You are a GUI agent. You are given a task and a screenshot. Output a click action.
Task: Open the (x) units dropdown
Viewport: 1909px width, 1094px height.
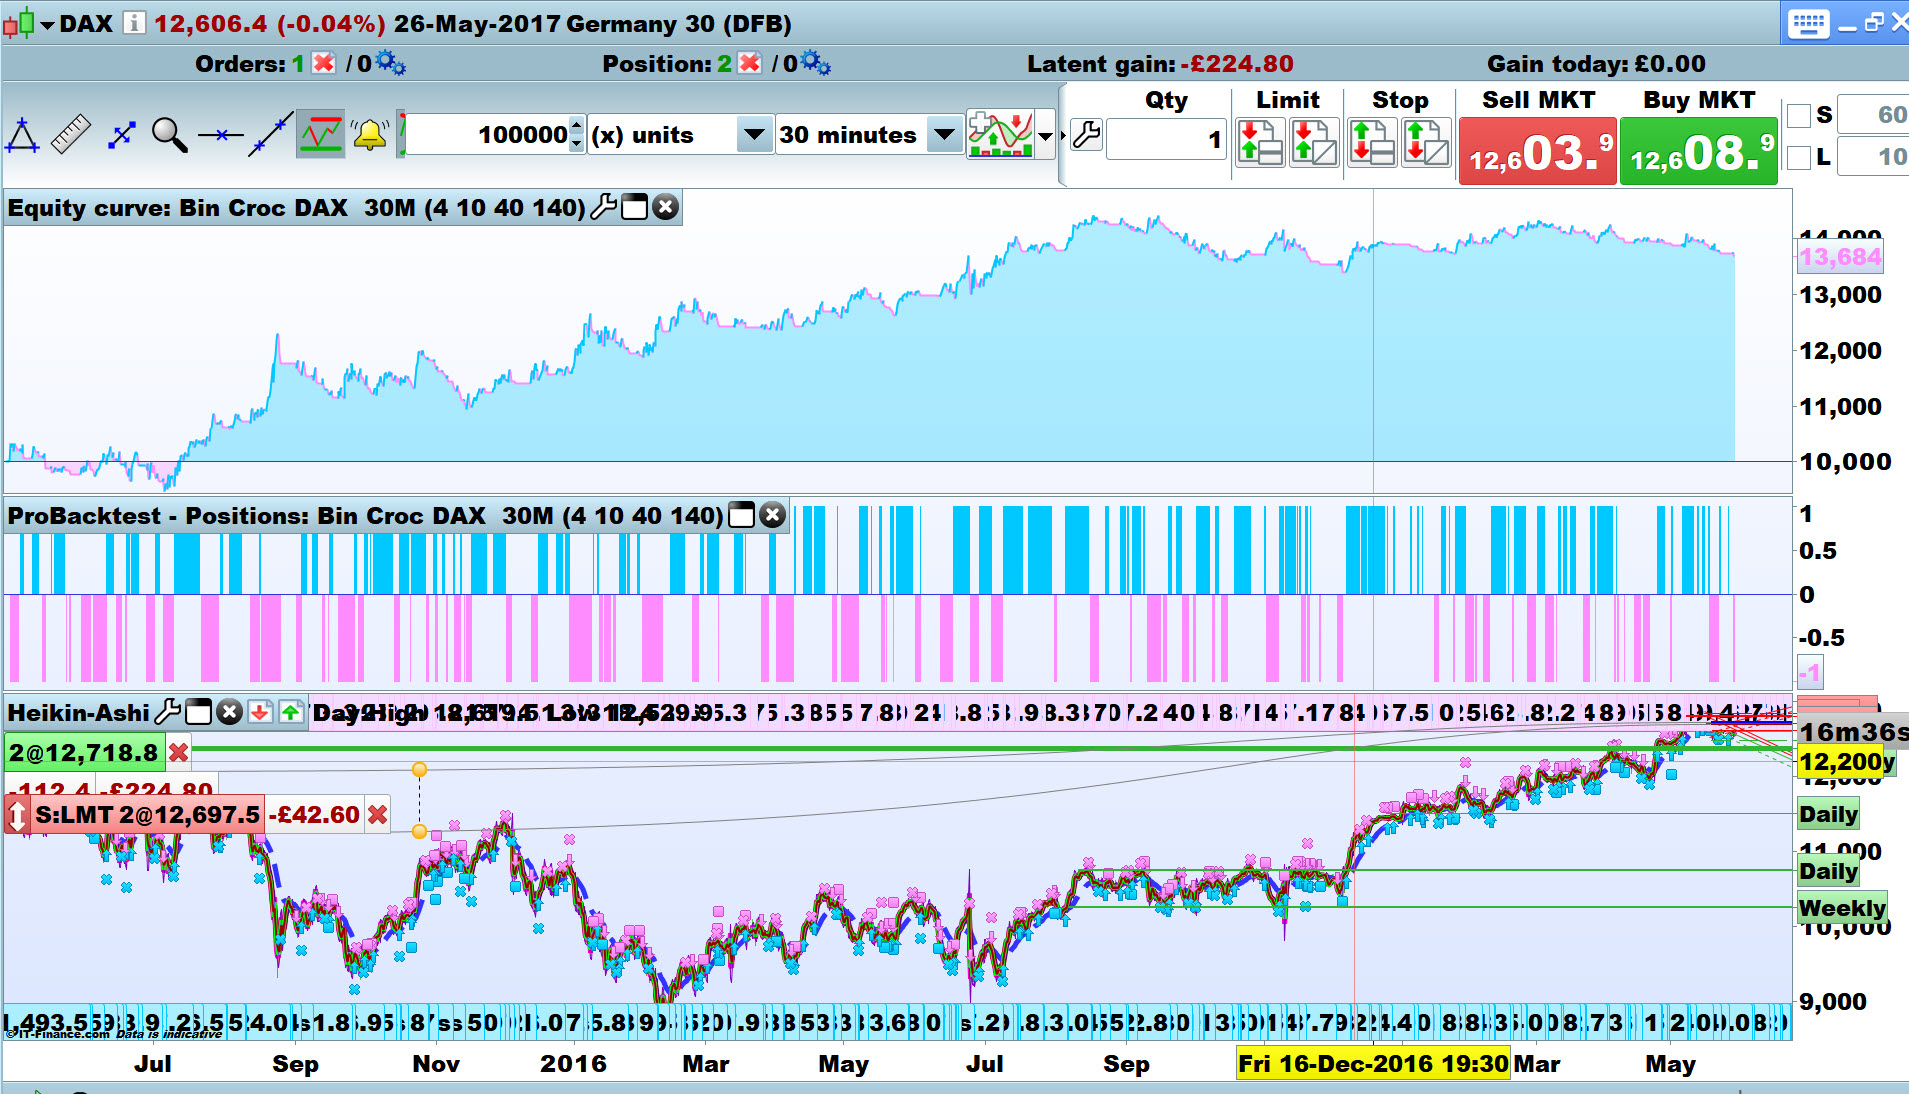pyautogui.click(x=754, y=134)
